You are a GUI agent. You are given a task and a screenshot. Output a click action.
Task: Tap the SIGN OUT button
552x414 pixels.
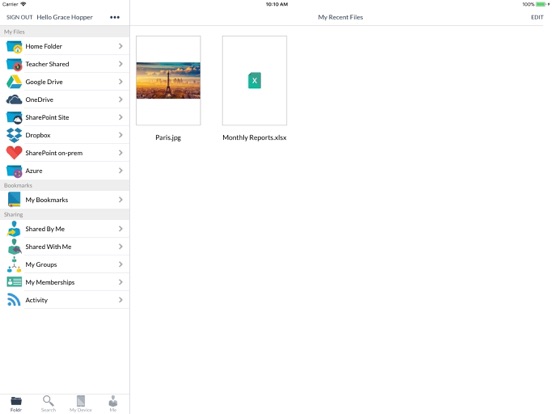click(x=19, y=17)
